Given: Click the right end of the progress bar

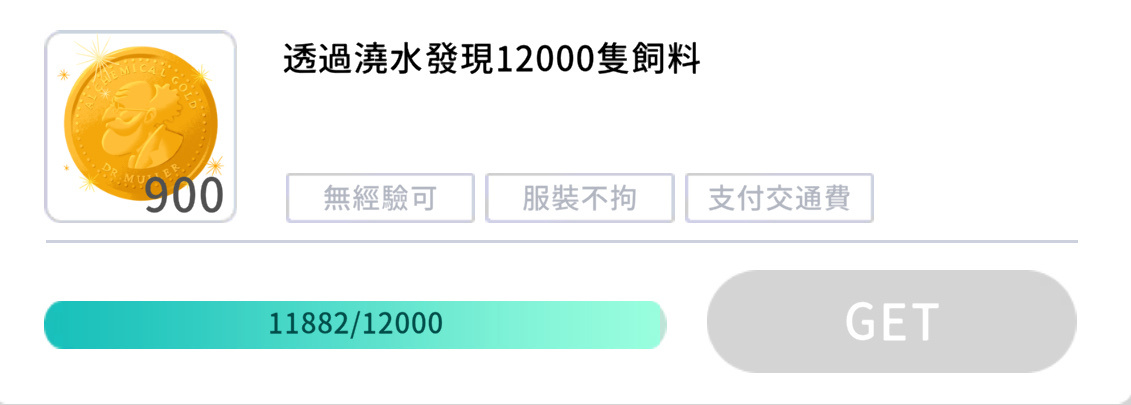Looking at the screenshot, I should pos(655,325).
